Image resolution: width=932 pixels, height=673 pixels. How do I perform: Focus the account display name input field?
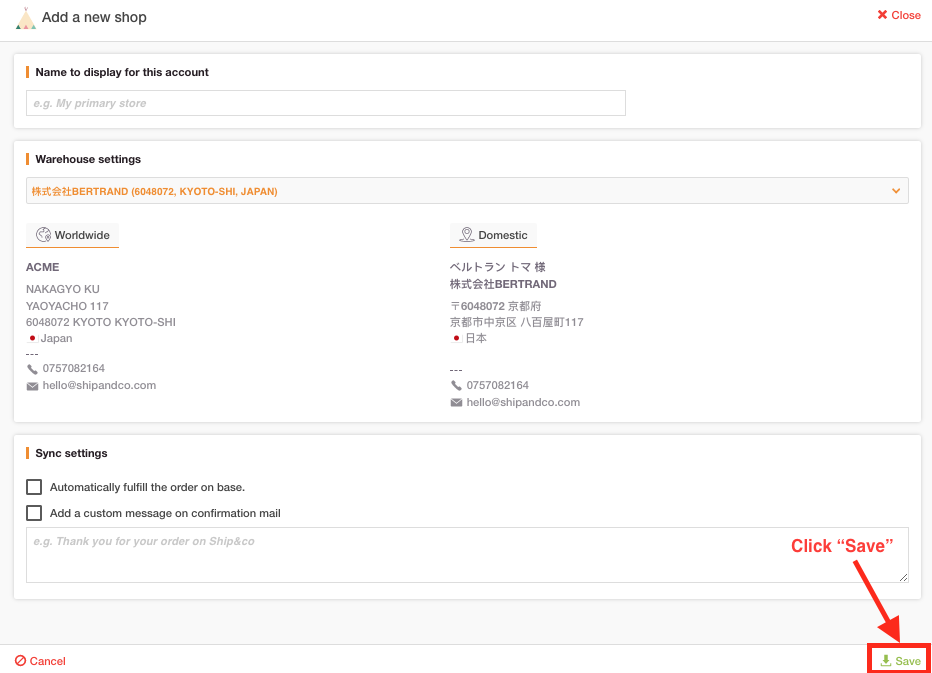click(x=326, y=103)
